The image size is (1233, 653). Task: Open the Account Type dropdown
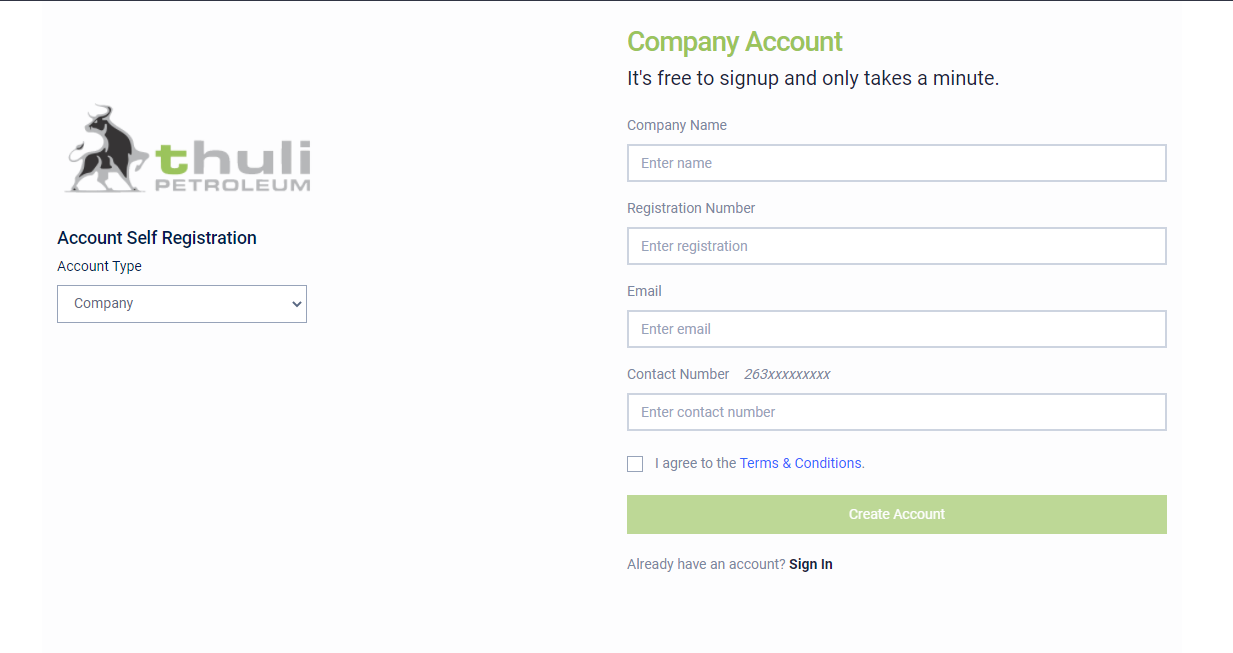pos(182,304)
